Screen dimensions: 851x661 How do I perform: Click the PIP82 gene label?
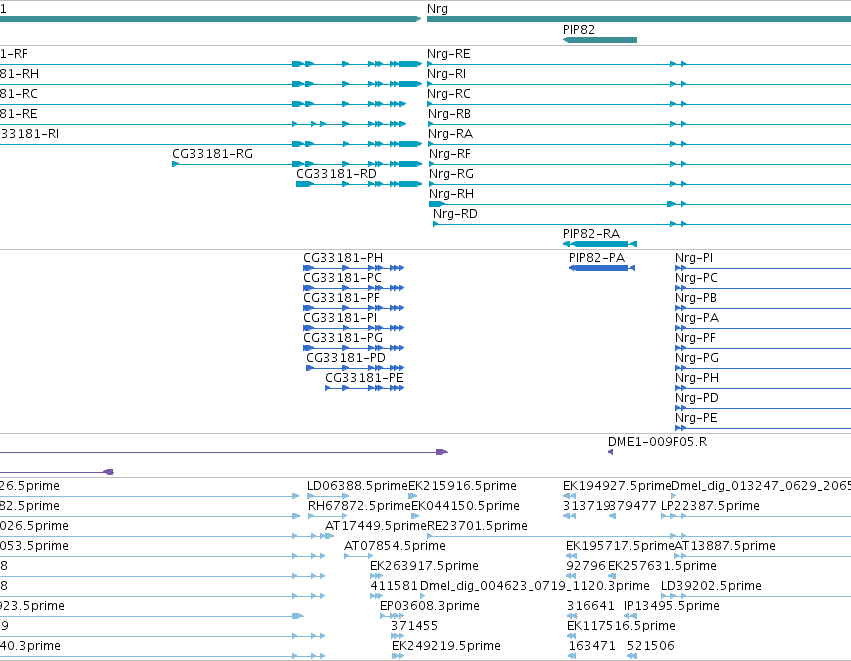(x=579, y=29)
